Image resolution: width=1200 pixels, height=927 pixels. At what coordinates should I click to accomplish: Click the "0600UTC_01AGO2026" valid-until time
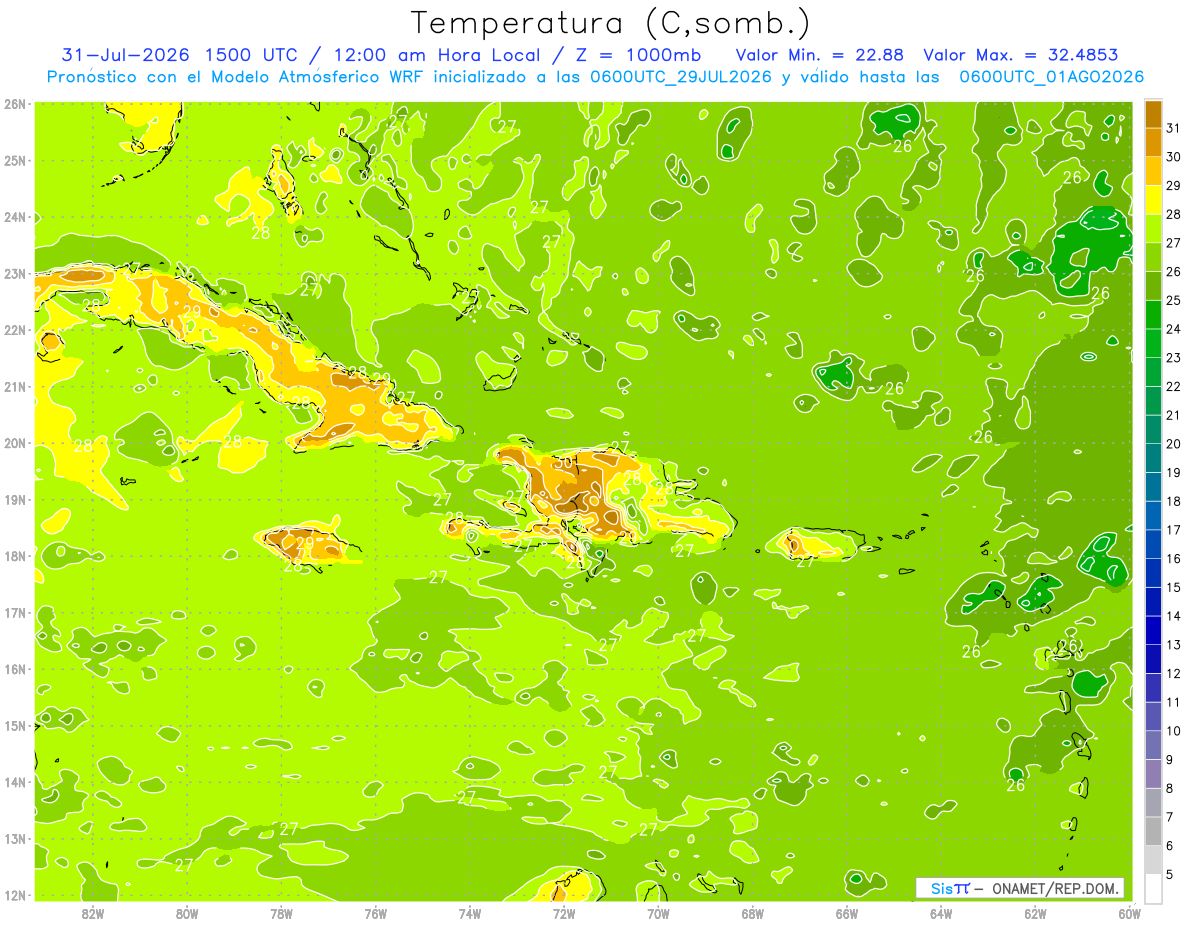(x=1051, y=77)
